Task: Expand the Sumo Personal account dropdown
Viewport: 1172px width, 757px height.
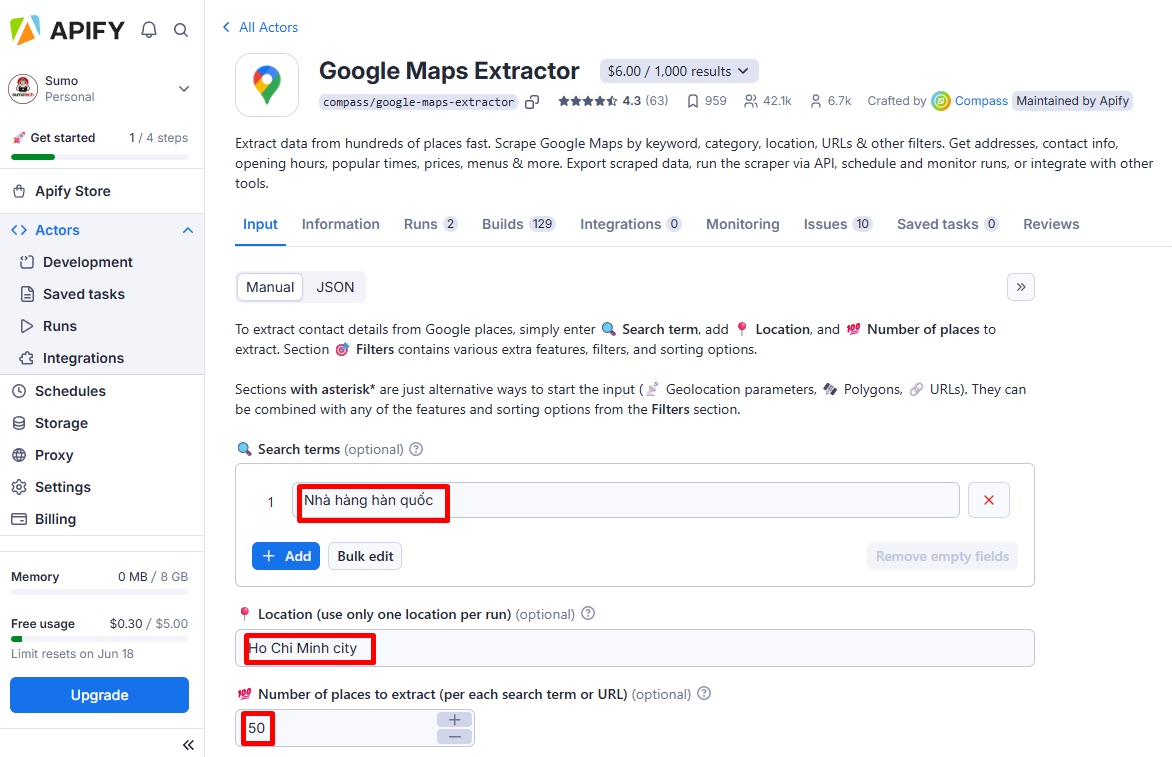Action: [x=184, y=89]
